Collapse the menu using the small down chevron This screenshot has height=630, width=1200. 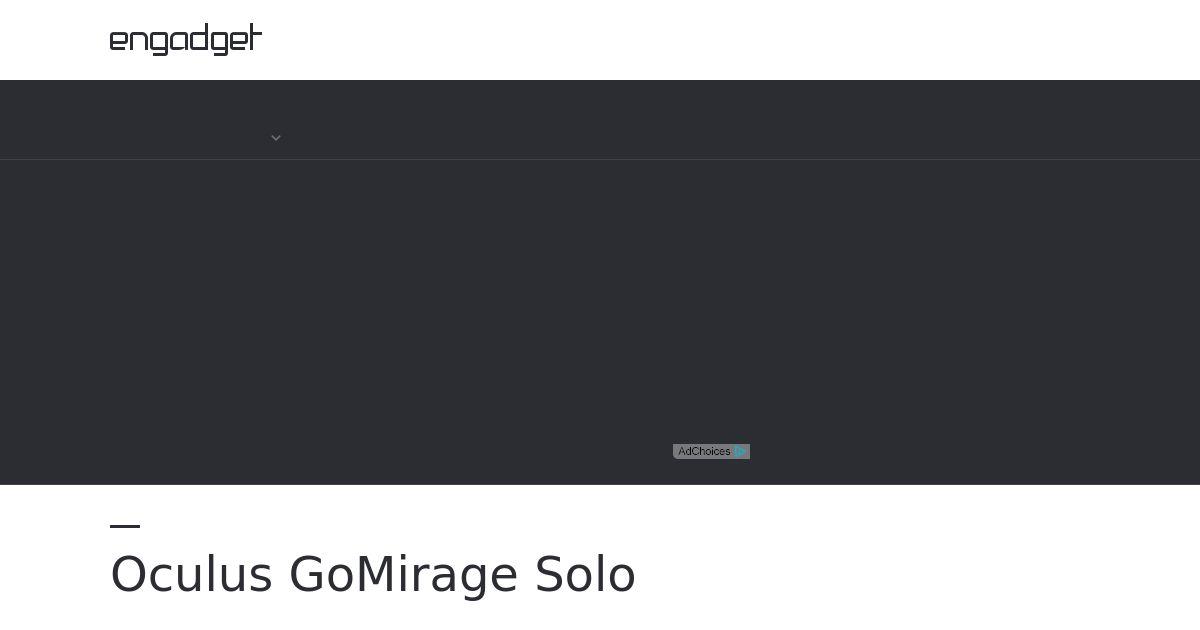(276, 138)
